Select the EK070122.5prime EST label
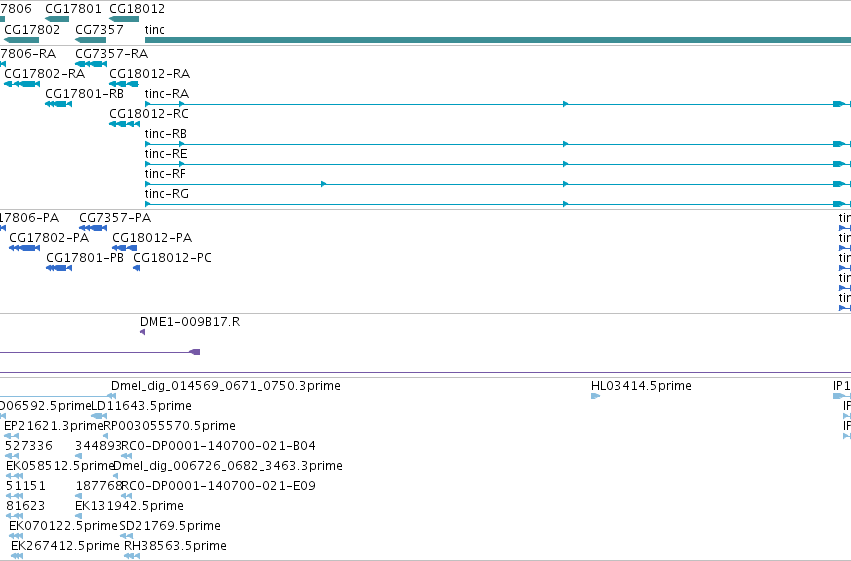The height and width of the screenshot is (561, 851). 63,527
